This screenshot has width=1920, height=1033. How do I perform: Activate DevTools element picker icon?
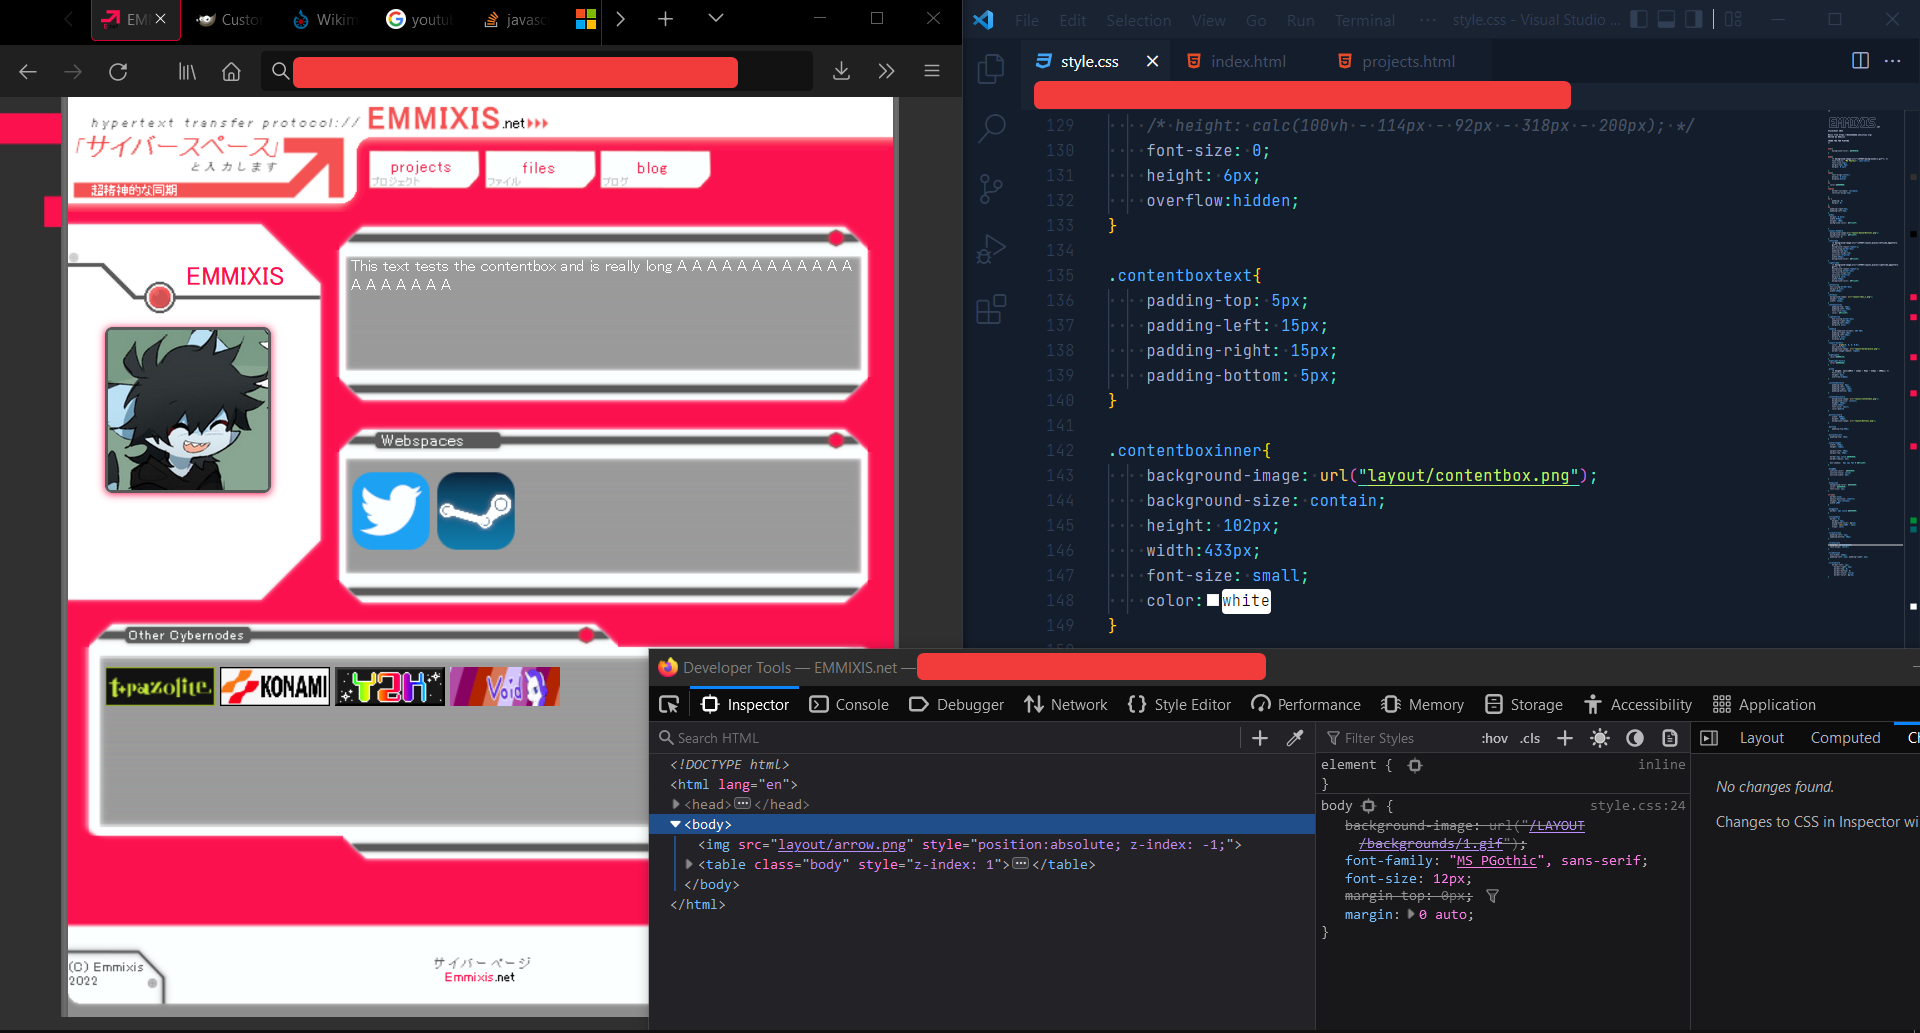coord(669,705)
